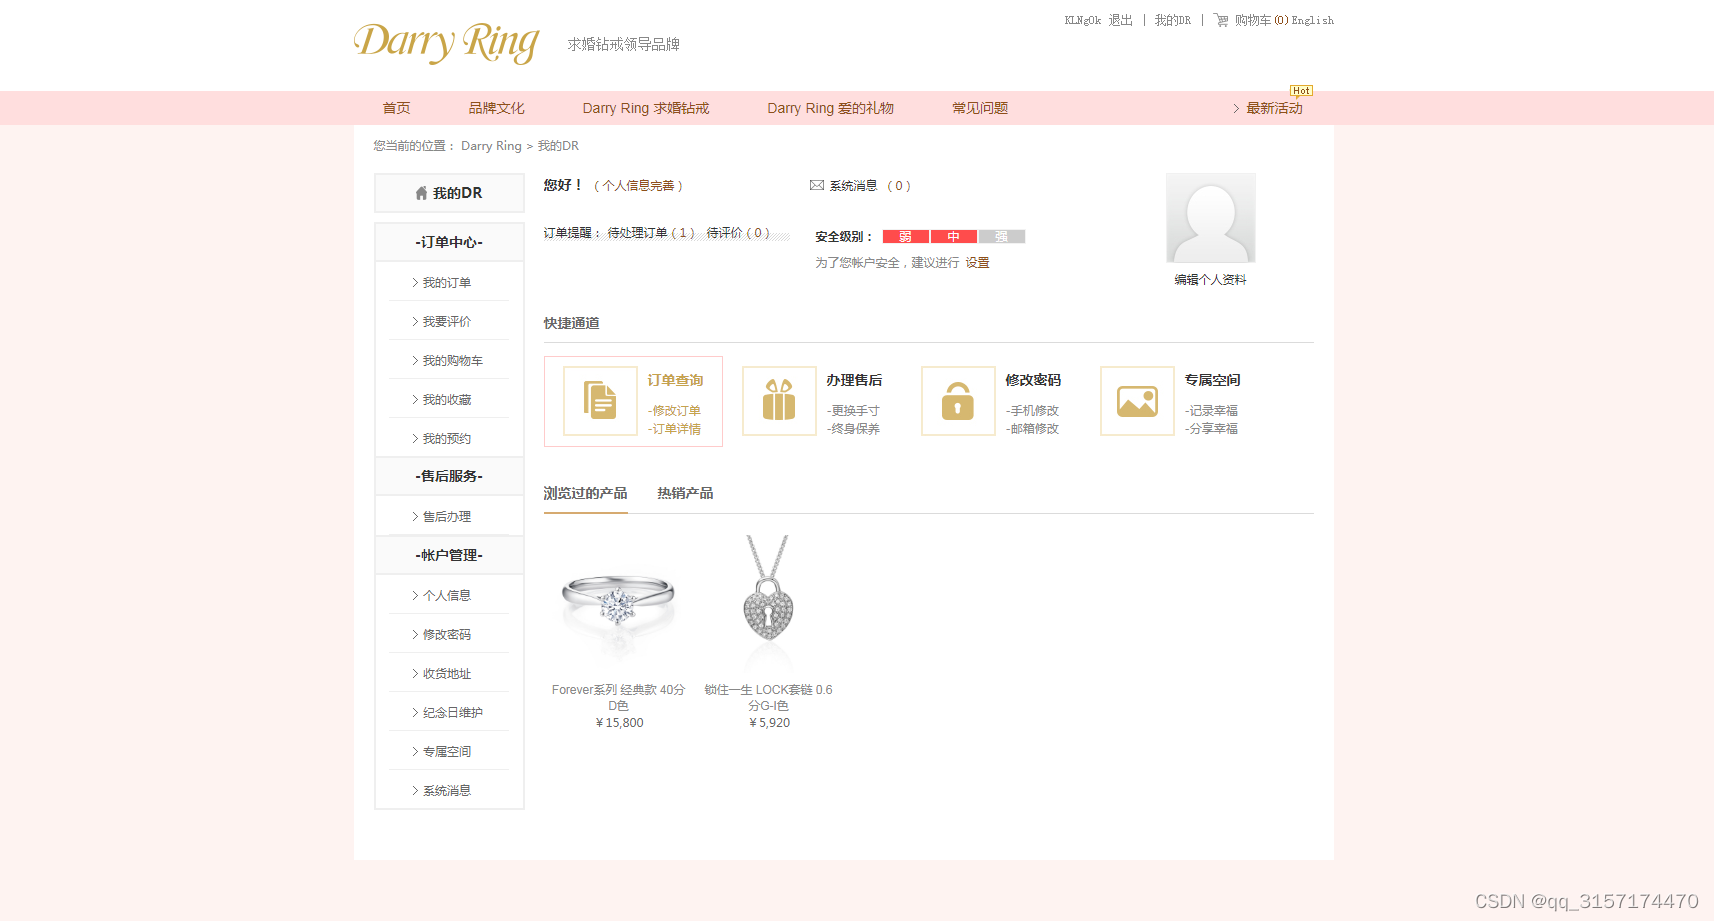The width and height of the screenshot is (1714, 921).
Task: Click the picture icon for 专属空间
Action: pyautogui.click(x=1137, y=401)
